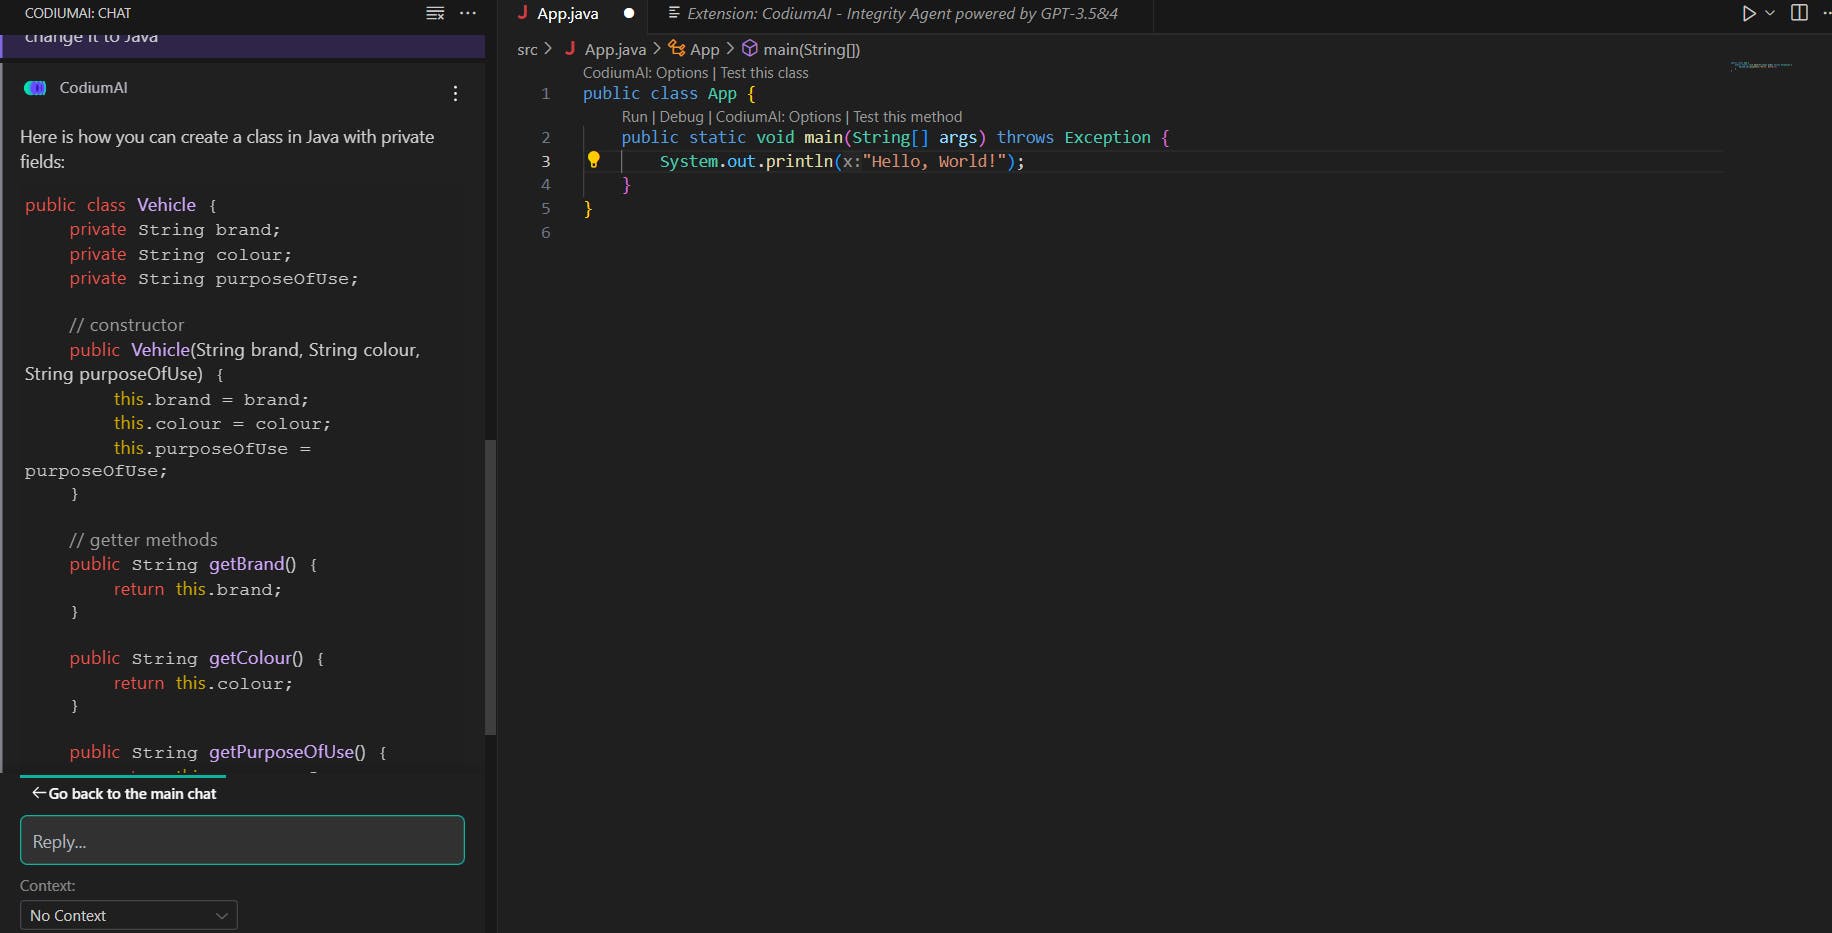Click "getBrand()" method in chat code
1832x933 pixels.
(252, 564)
